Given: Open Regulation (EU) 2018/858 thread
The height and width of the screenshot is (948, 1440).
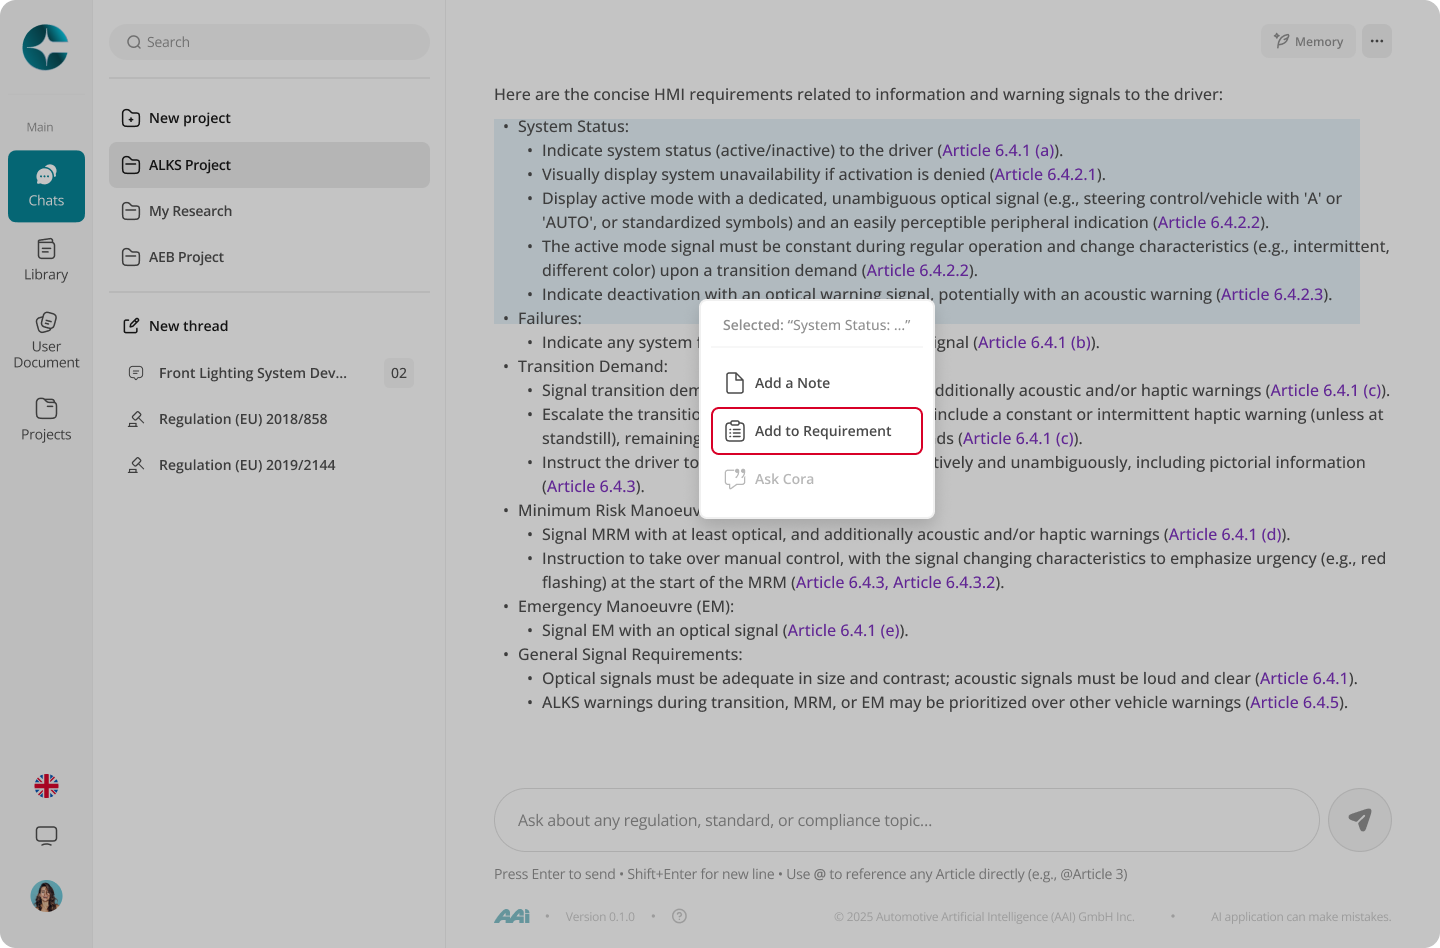Looking at the screenshot, I should 269,419.
